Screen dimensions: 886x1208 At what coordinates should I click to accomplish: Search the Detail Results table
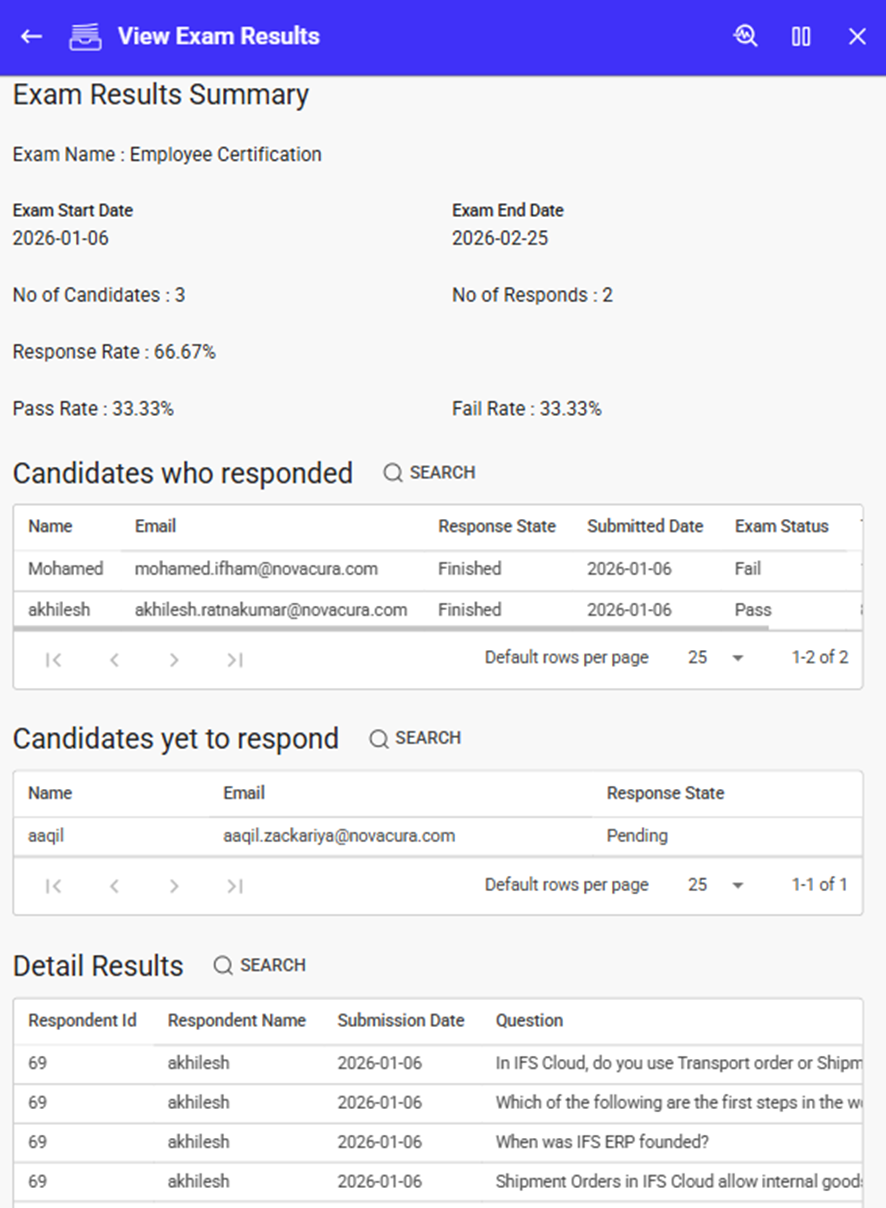(260, 966)
